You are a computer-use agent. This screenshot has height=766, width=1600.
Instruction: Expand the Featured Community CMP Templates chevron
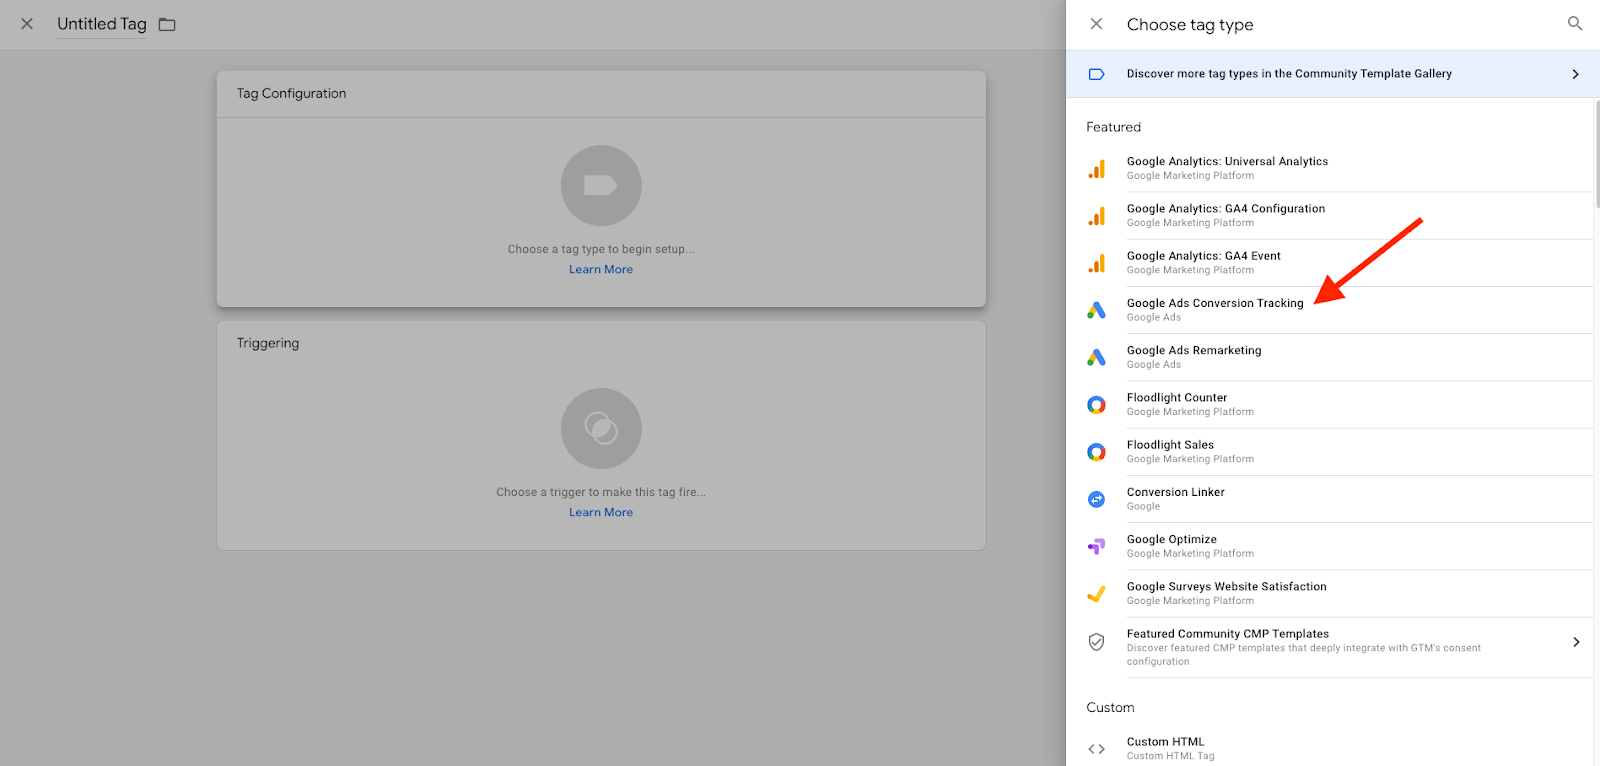[x=1576, y=642]
